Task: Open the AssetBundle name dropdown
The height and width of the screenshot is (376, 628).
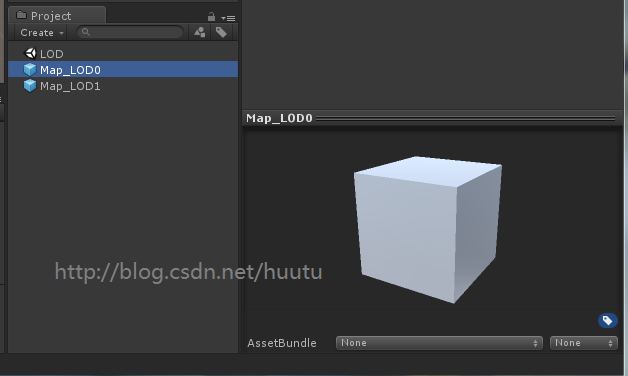Action: pyautogui.click(x=439, y=343)
